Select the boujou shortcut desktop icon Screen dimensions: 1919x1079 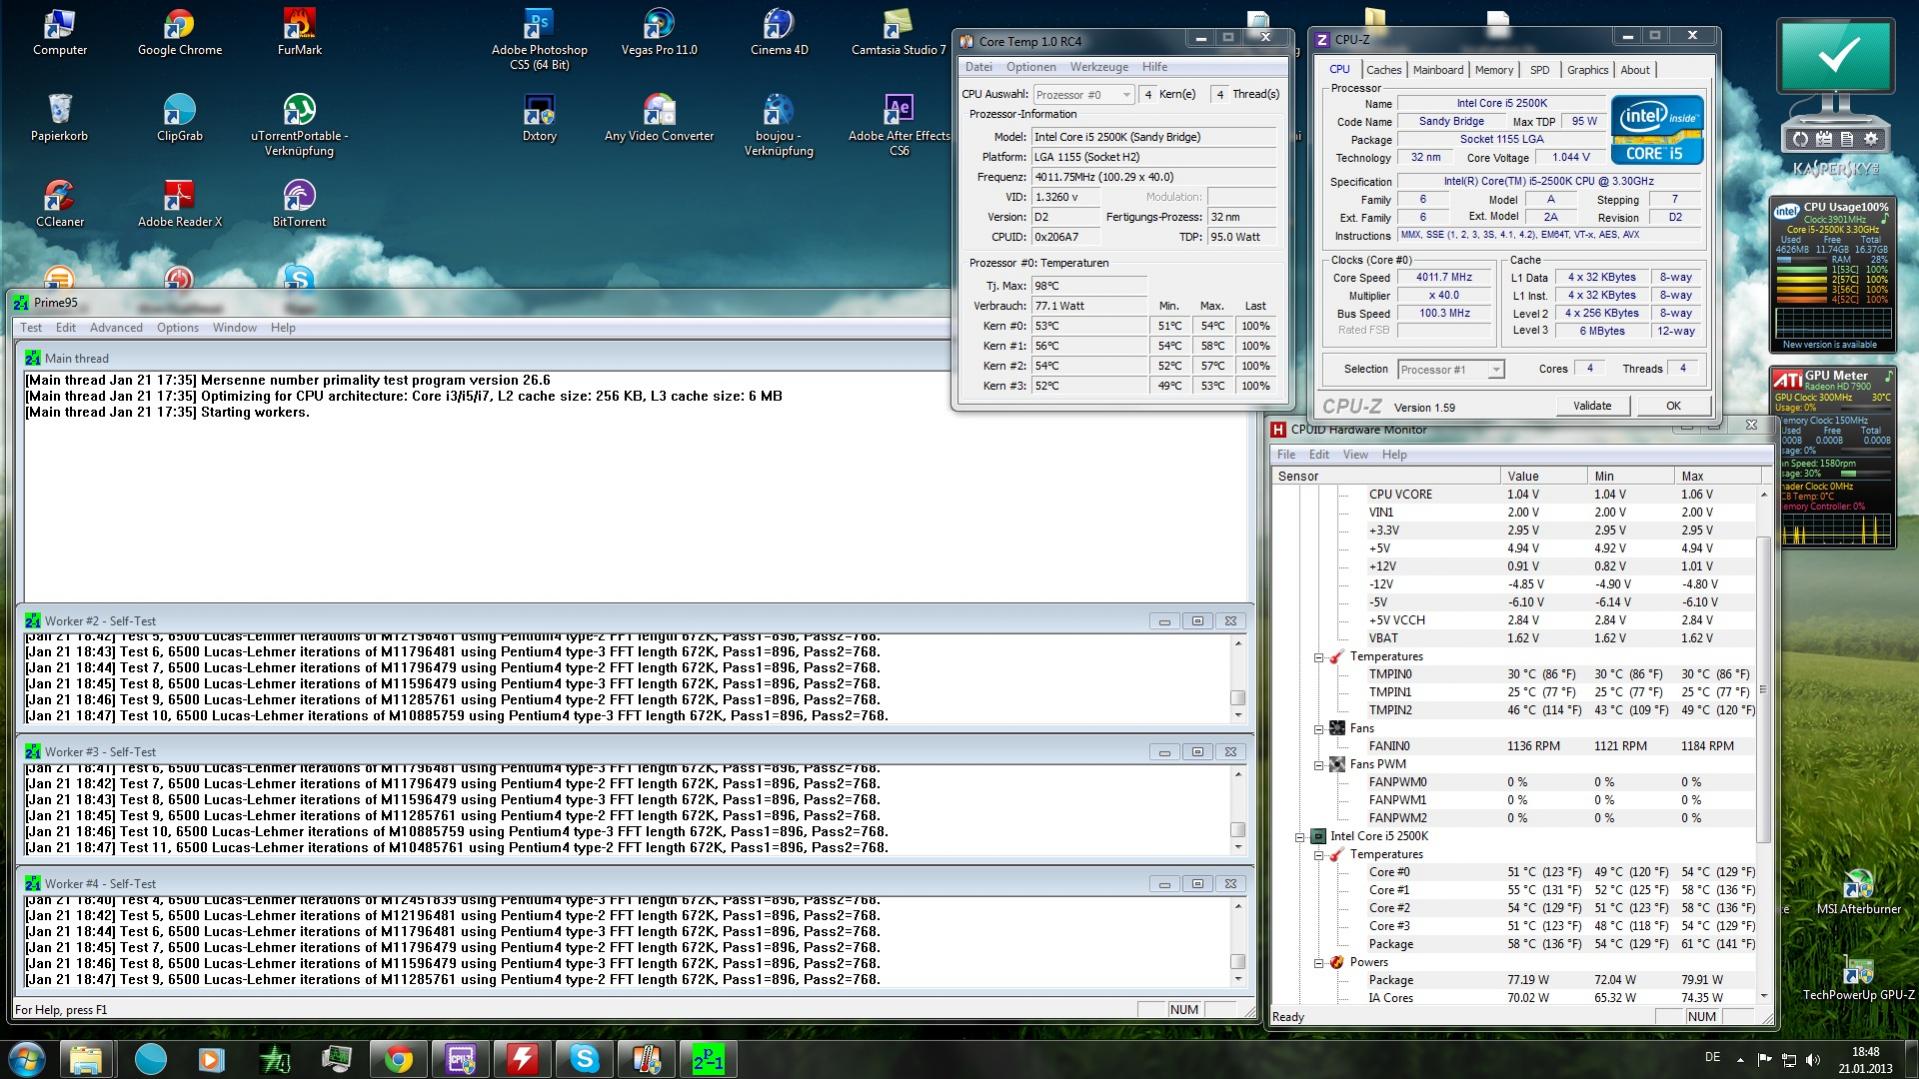[779, 125]
